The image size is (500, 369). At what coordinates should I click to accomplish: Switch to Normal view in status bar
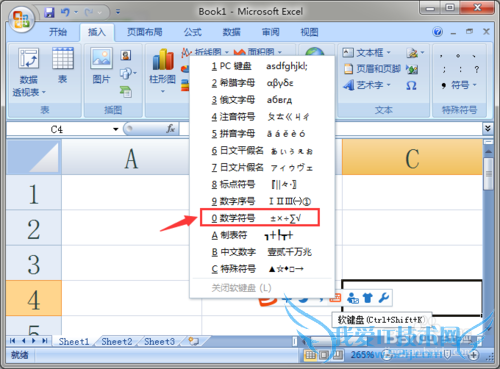[310, 355]
